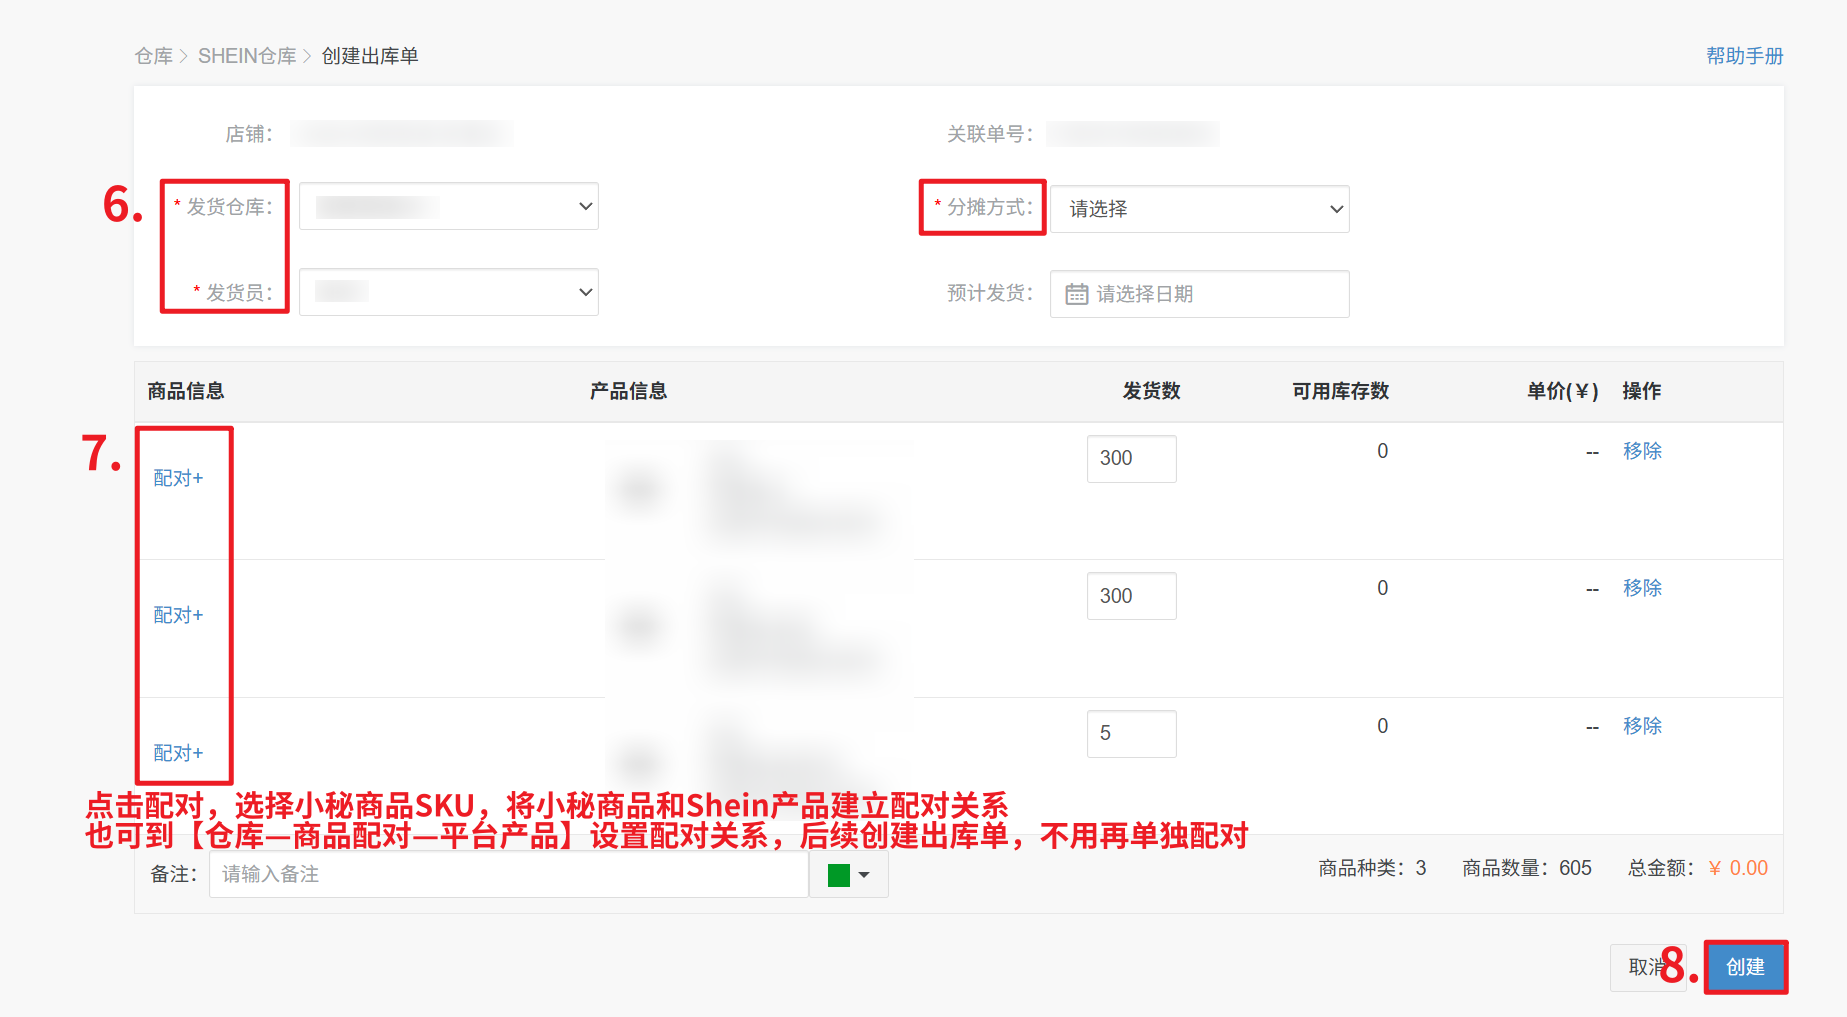Go to SHEIN仓库 in the breadcrumb

[247, 56]
